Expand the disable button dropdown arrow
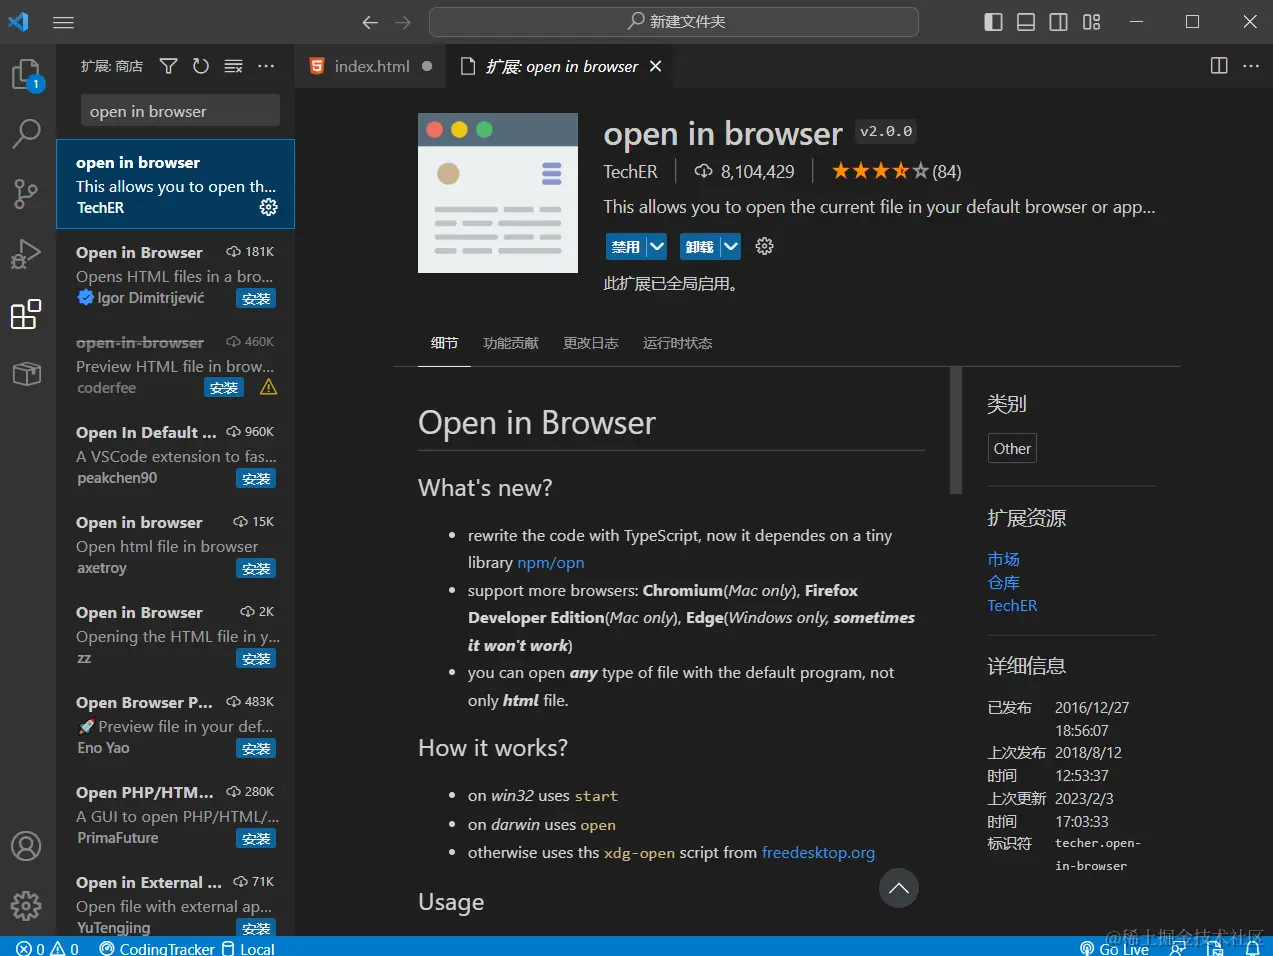 (x=657, y=246)
